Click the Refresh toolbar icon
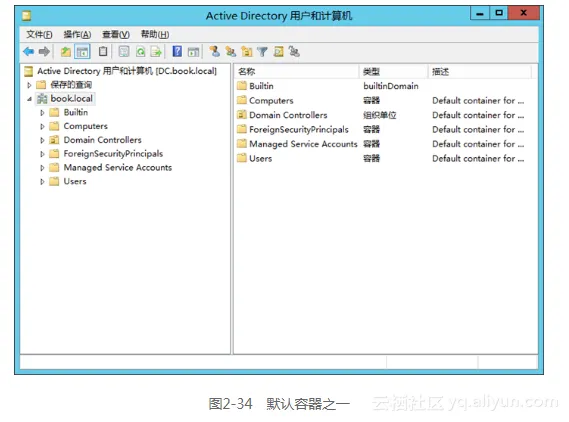Viewport: 569px width, 422px height. click(140, 52)
